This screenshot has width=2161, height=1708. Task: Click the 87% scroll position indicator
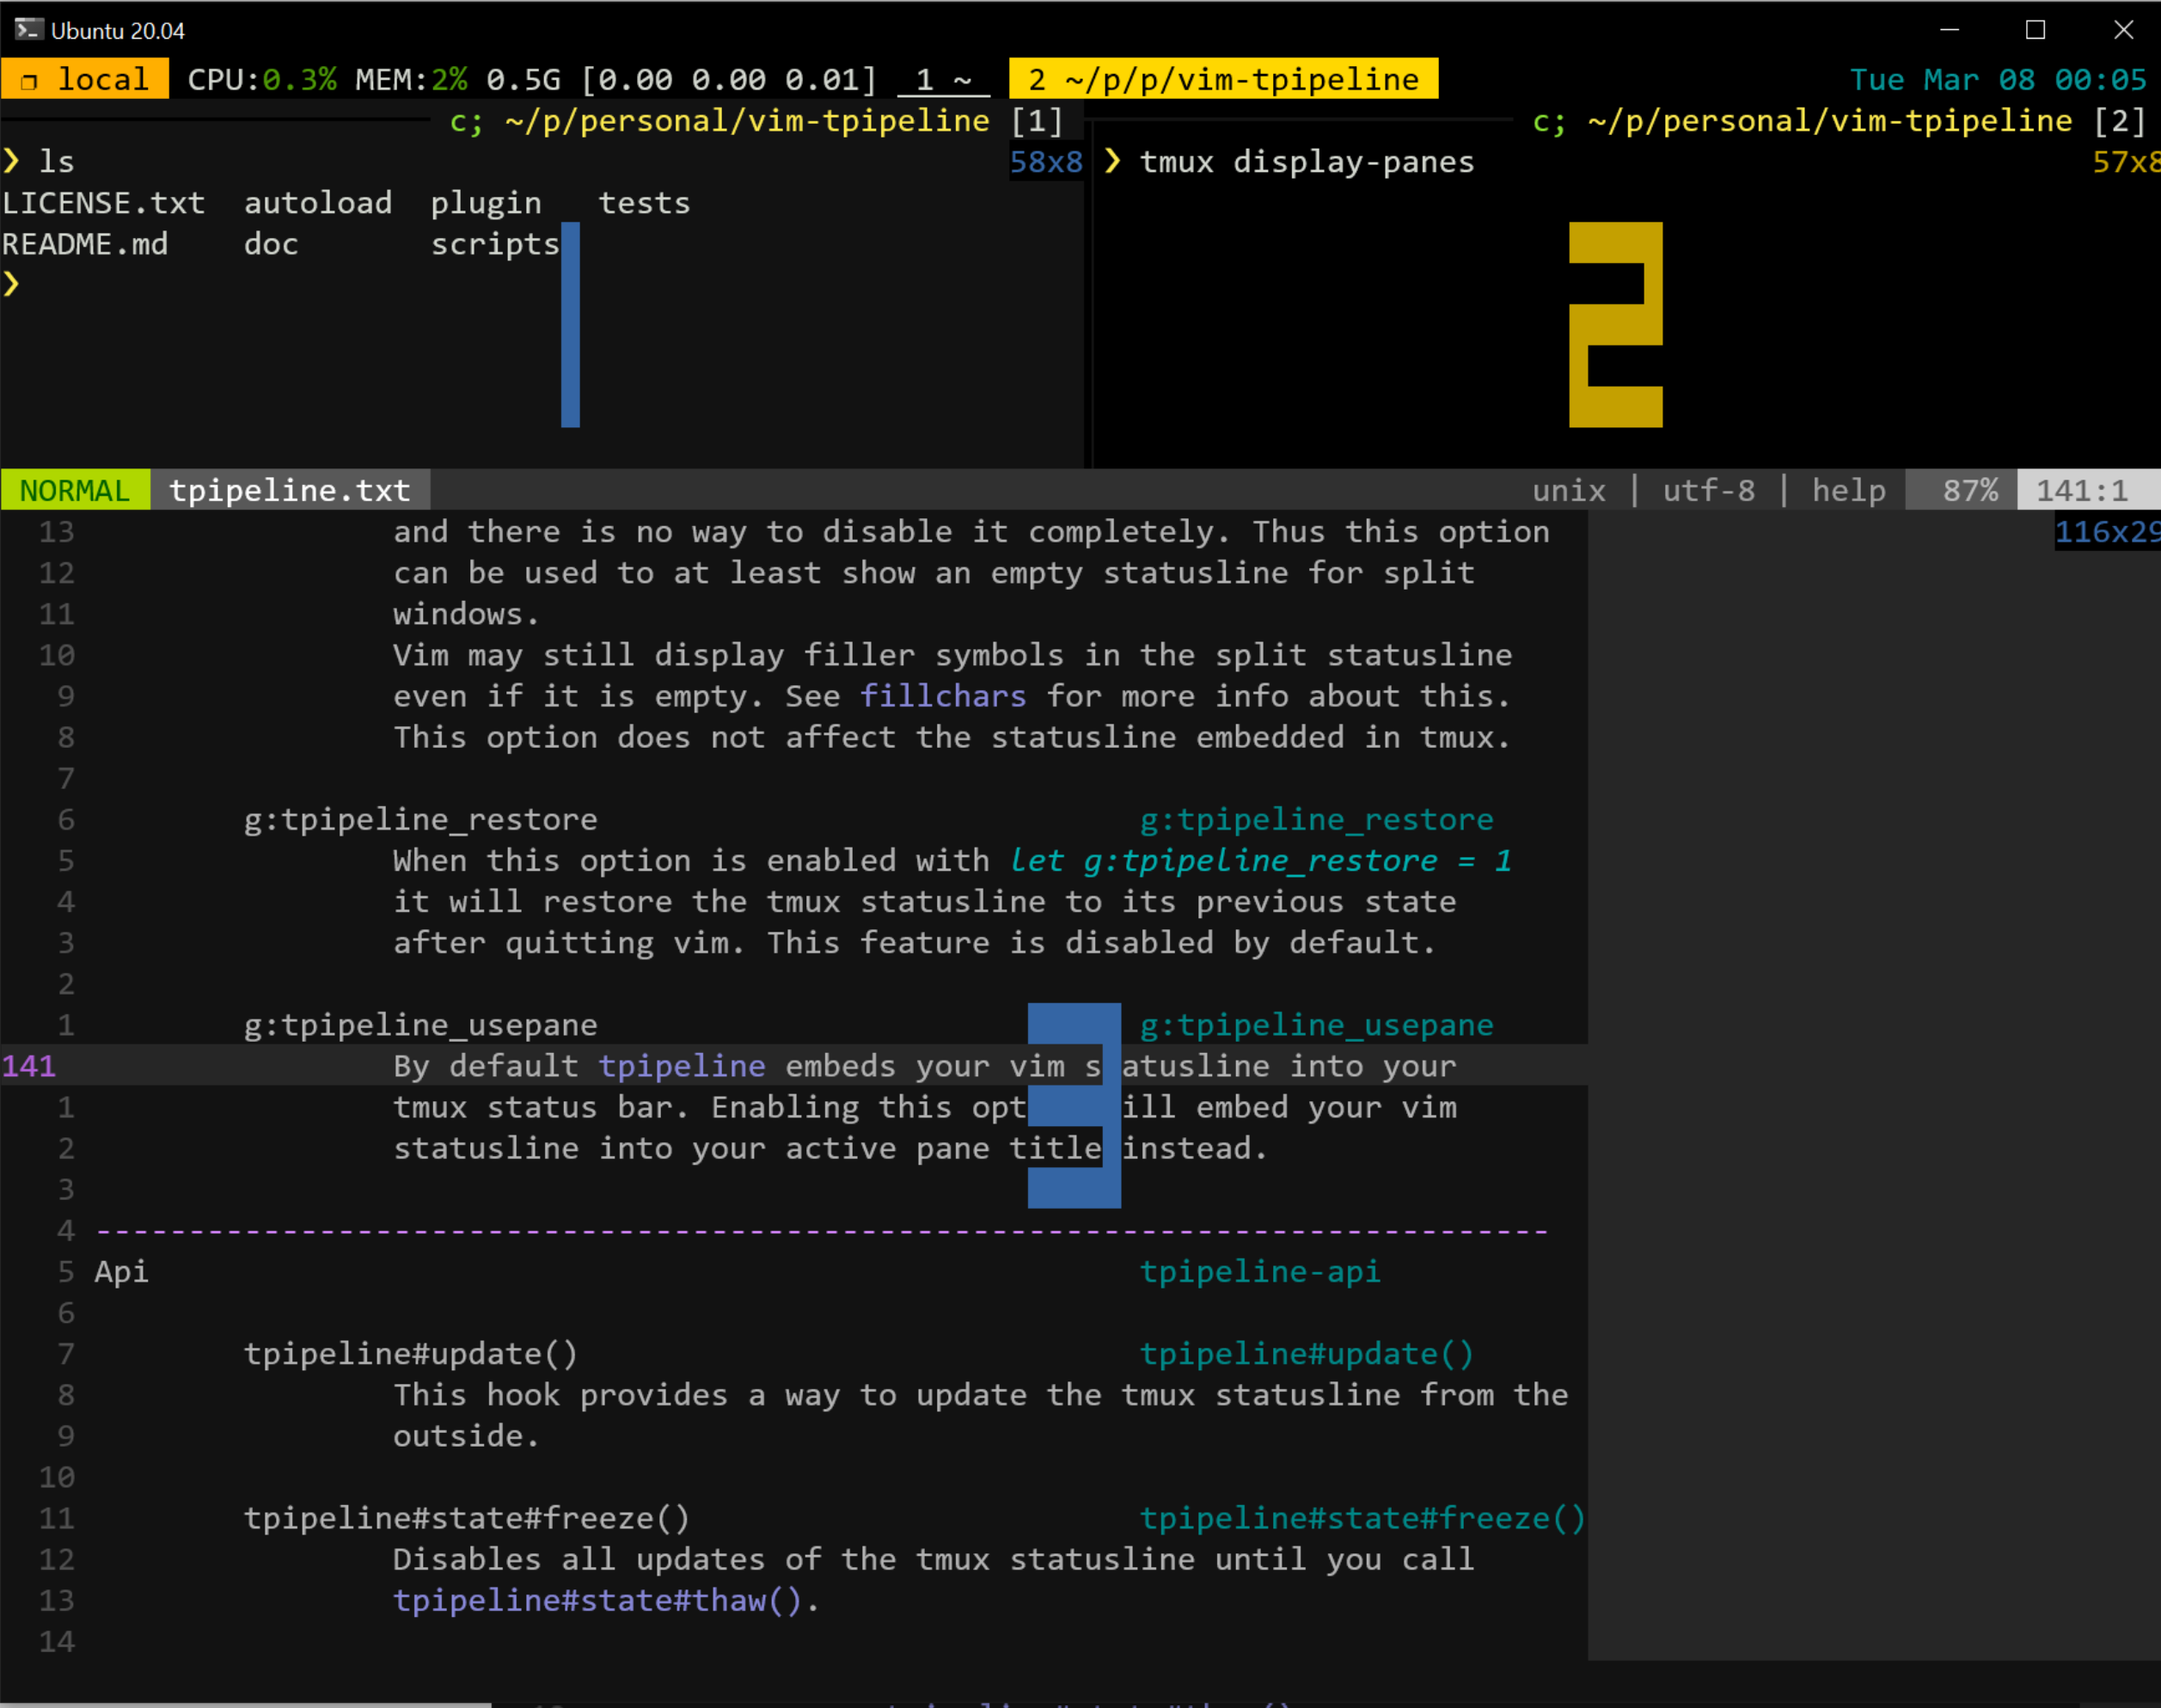click(1969, 490)
